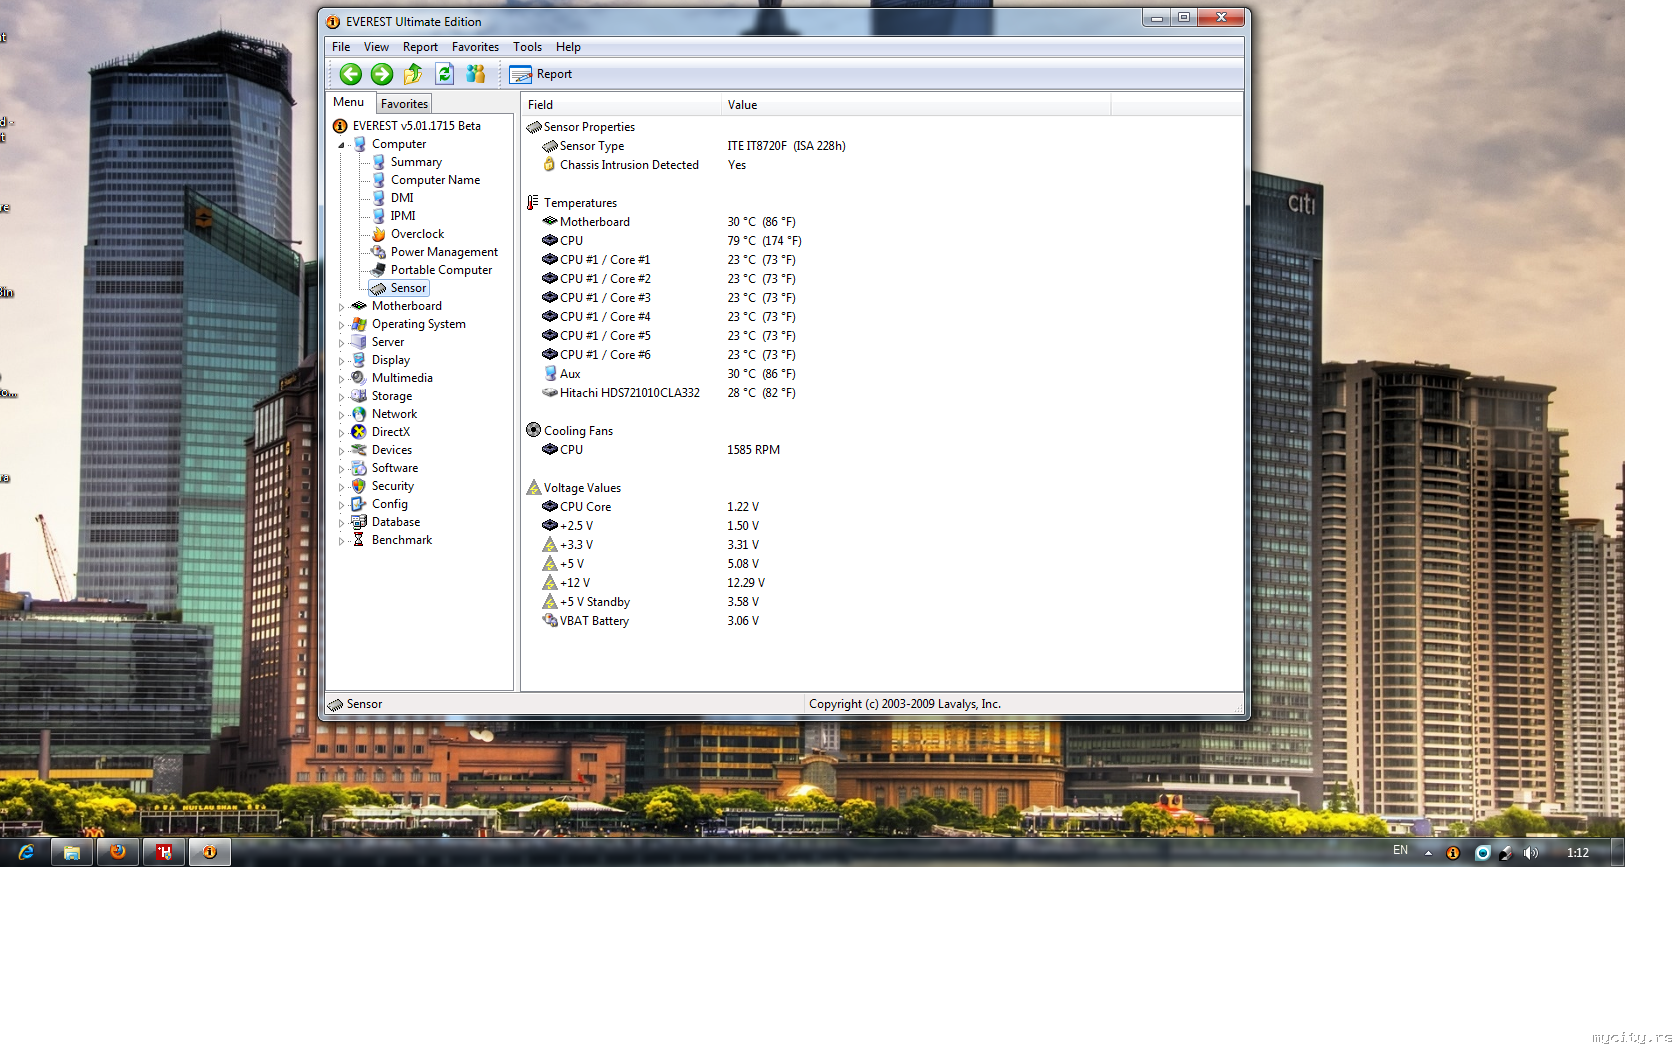Open the File menu
1680x1050 pixels.
[x=341, y=47]
